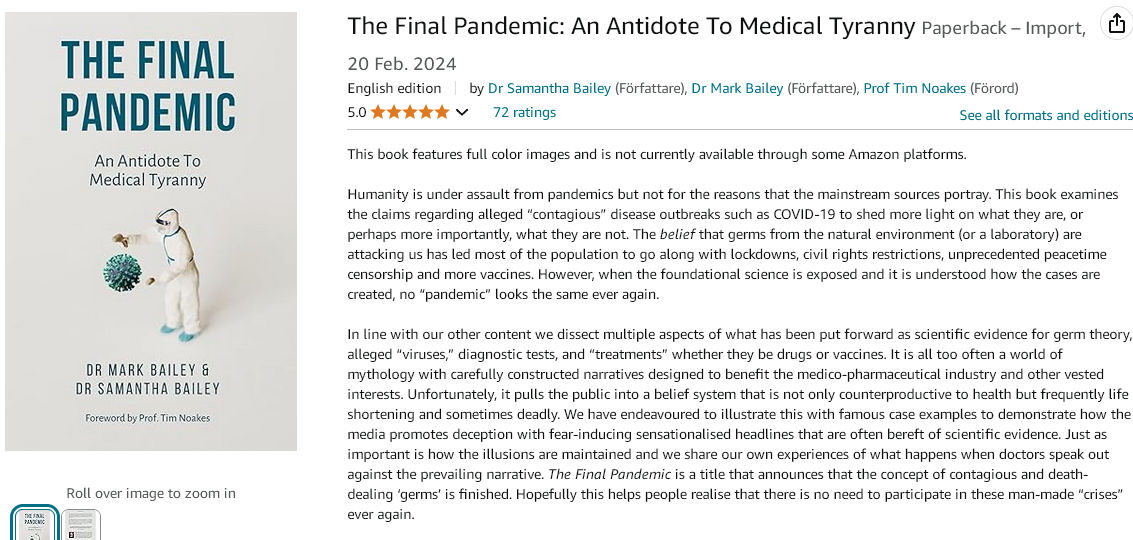Click the share icon beside the title

pos(1116,24)
